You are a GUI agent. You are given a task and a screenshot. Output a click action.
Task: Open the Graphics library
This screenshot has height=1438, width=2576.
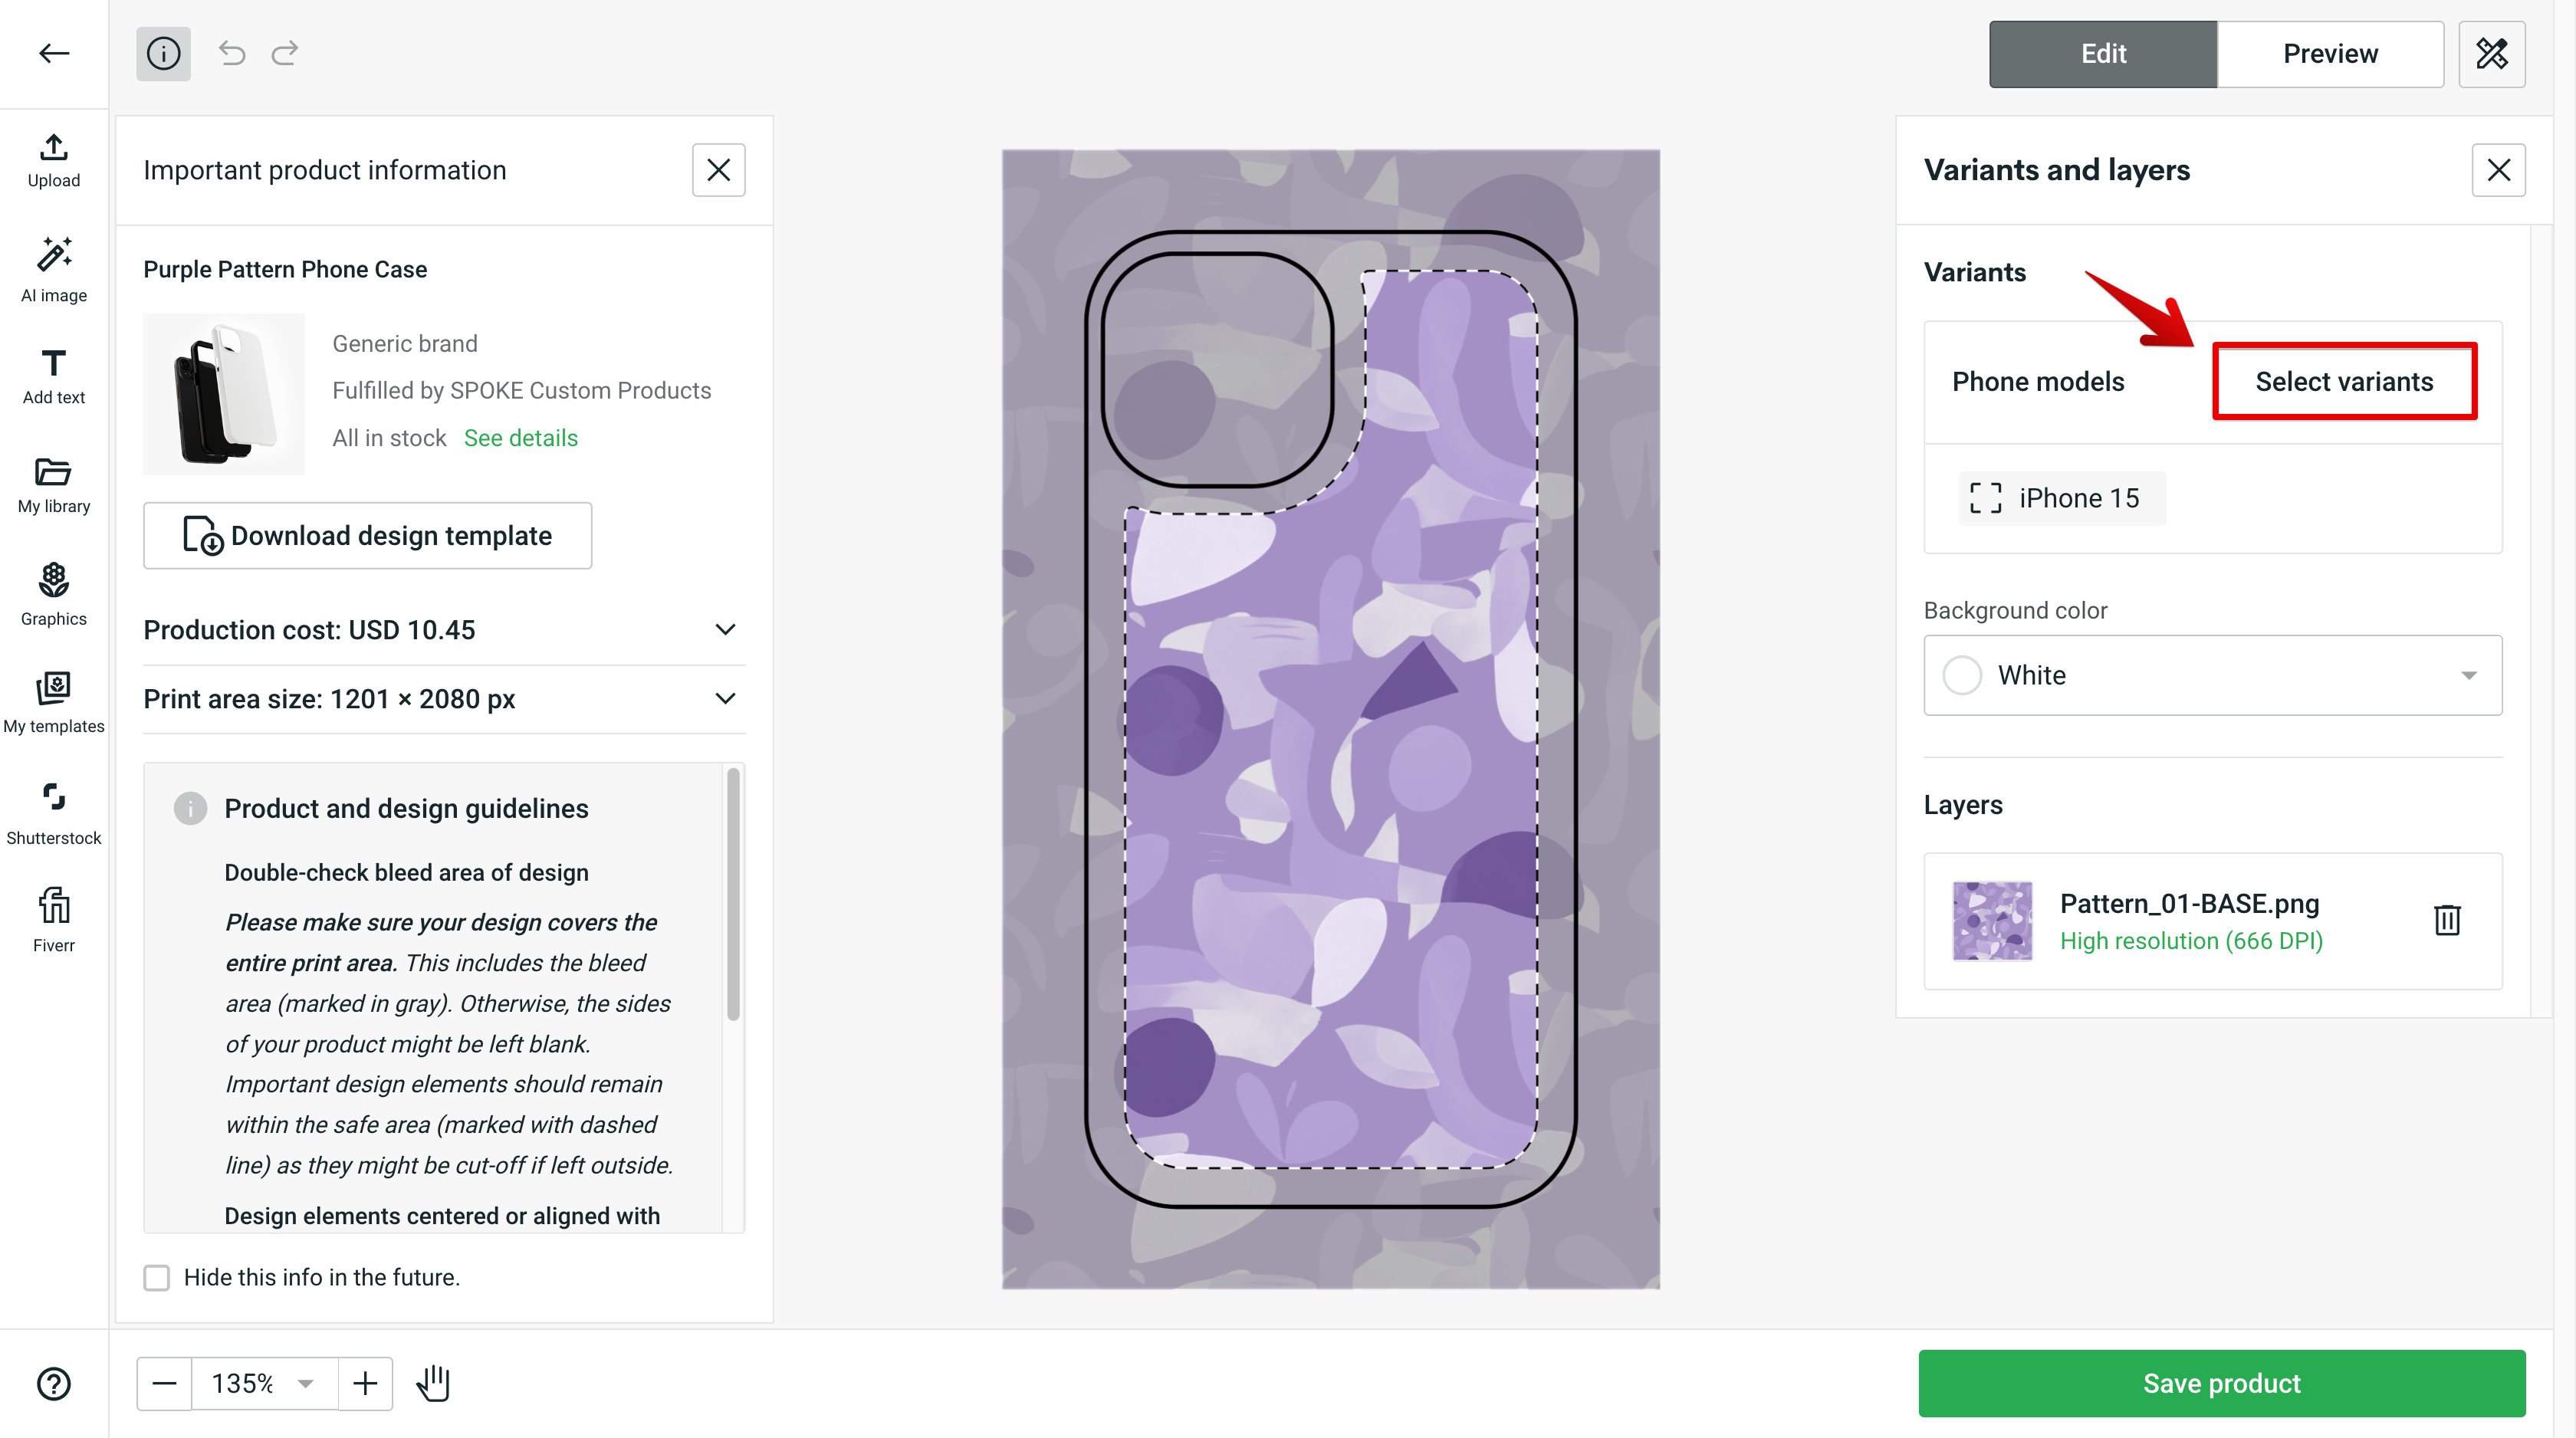click(x=54, y=593)
